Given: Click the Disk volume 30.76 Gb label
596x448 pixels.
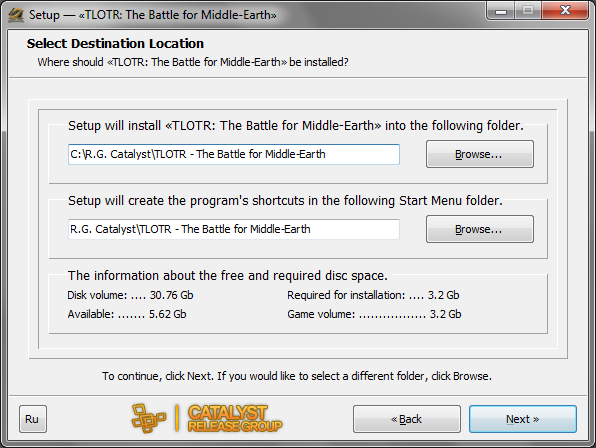Looking at the screenshot, I should [x=130, y=295].
